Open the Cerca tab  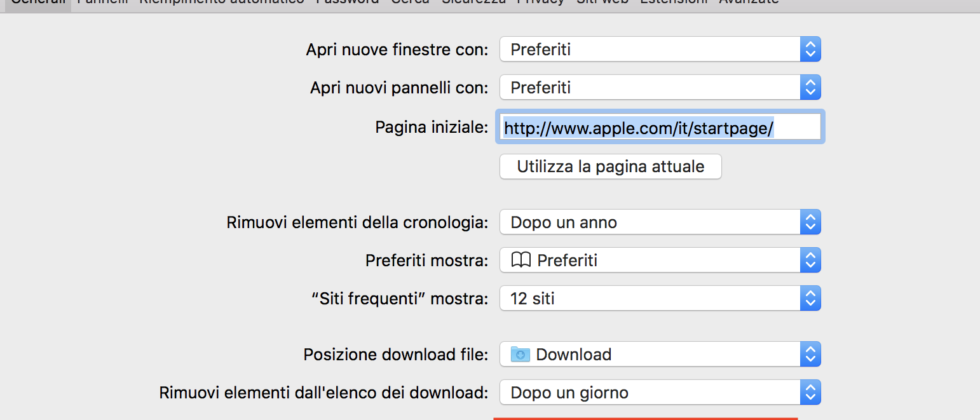[x=410, y=2]
